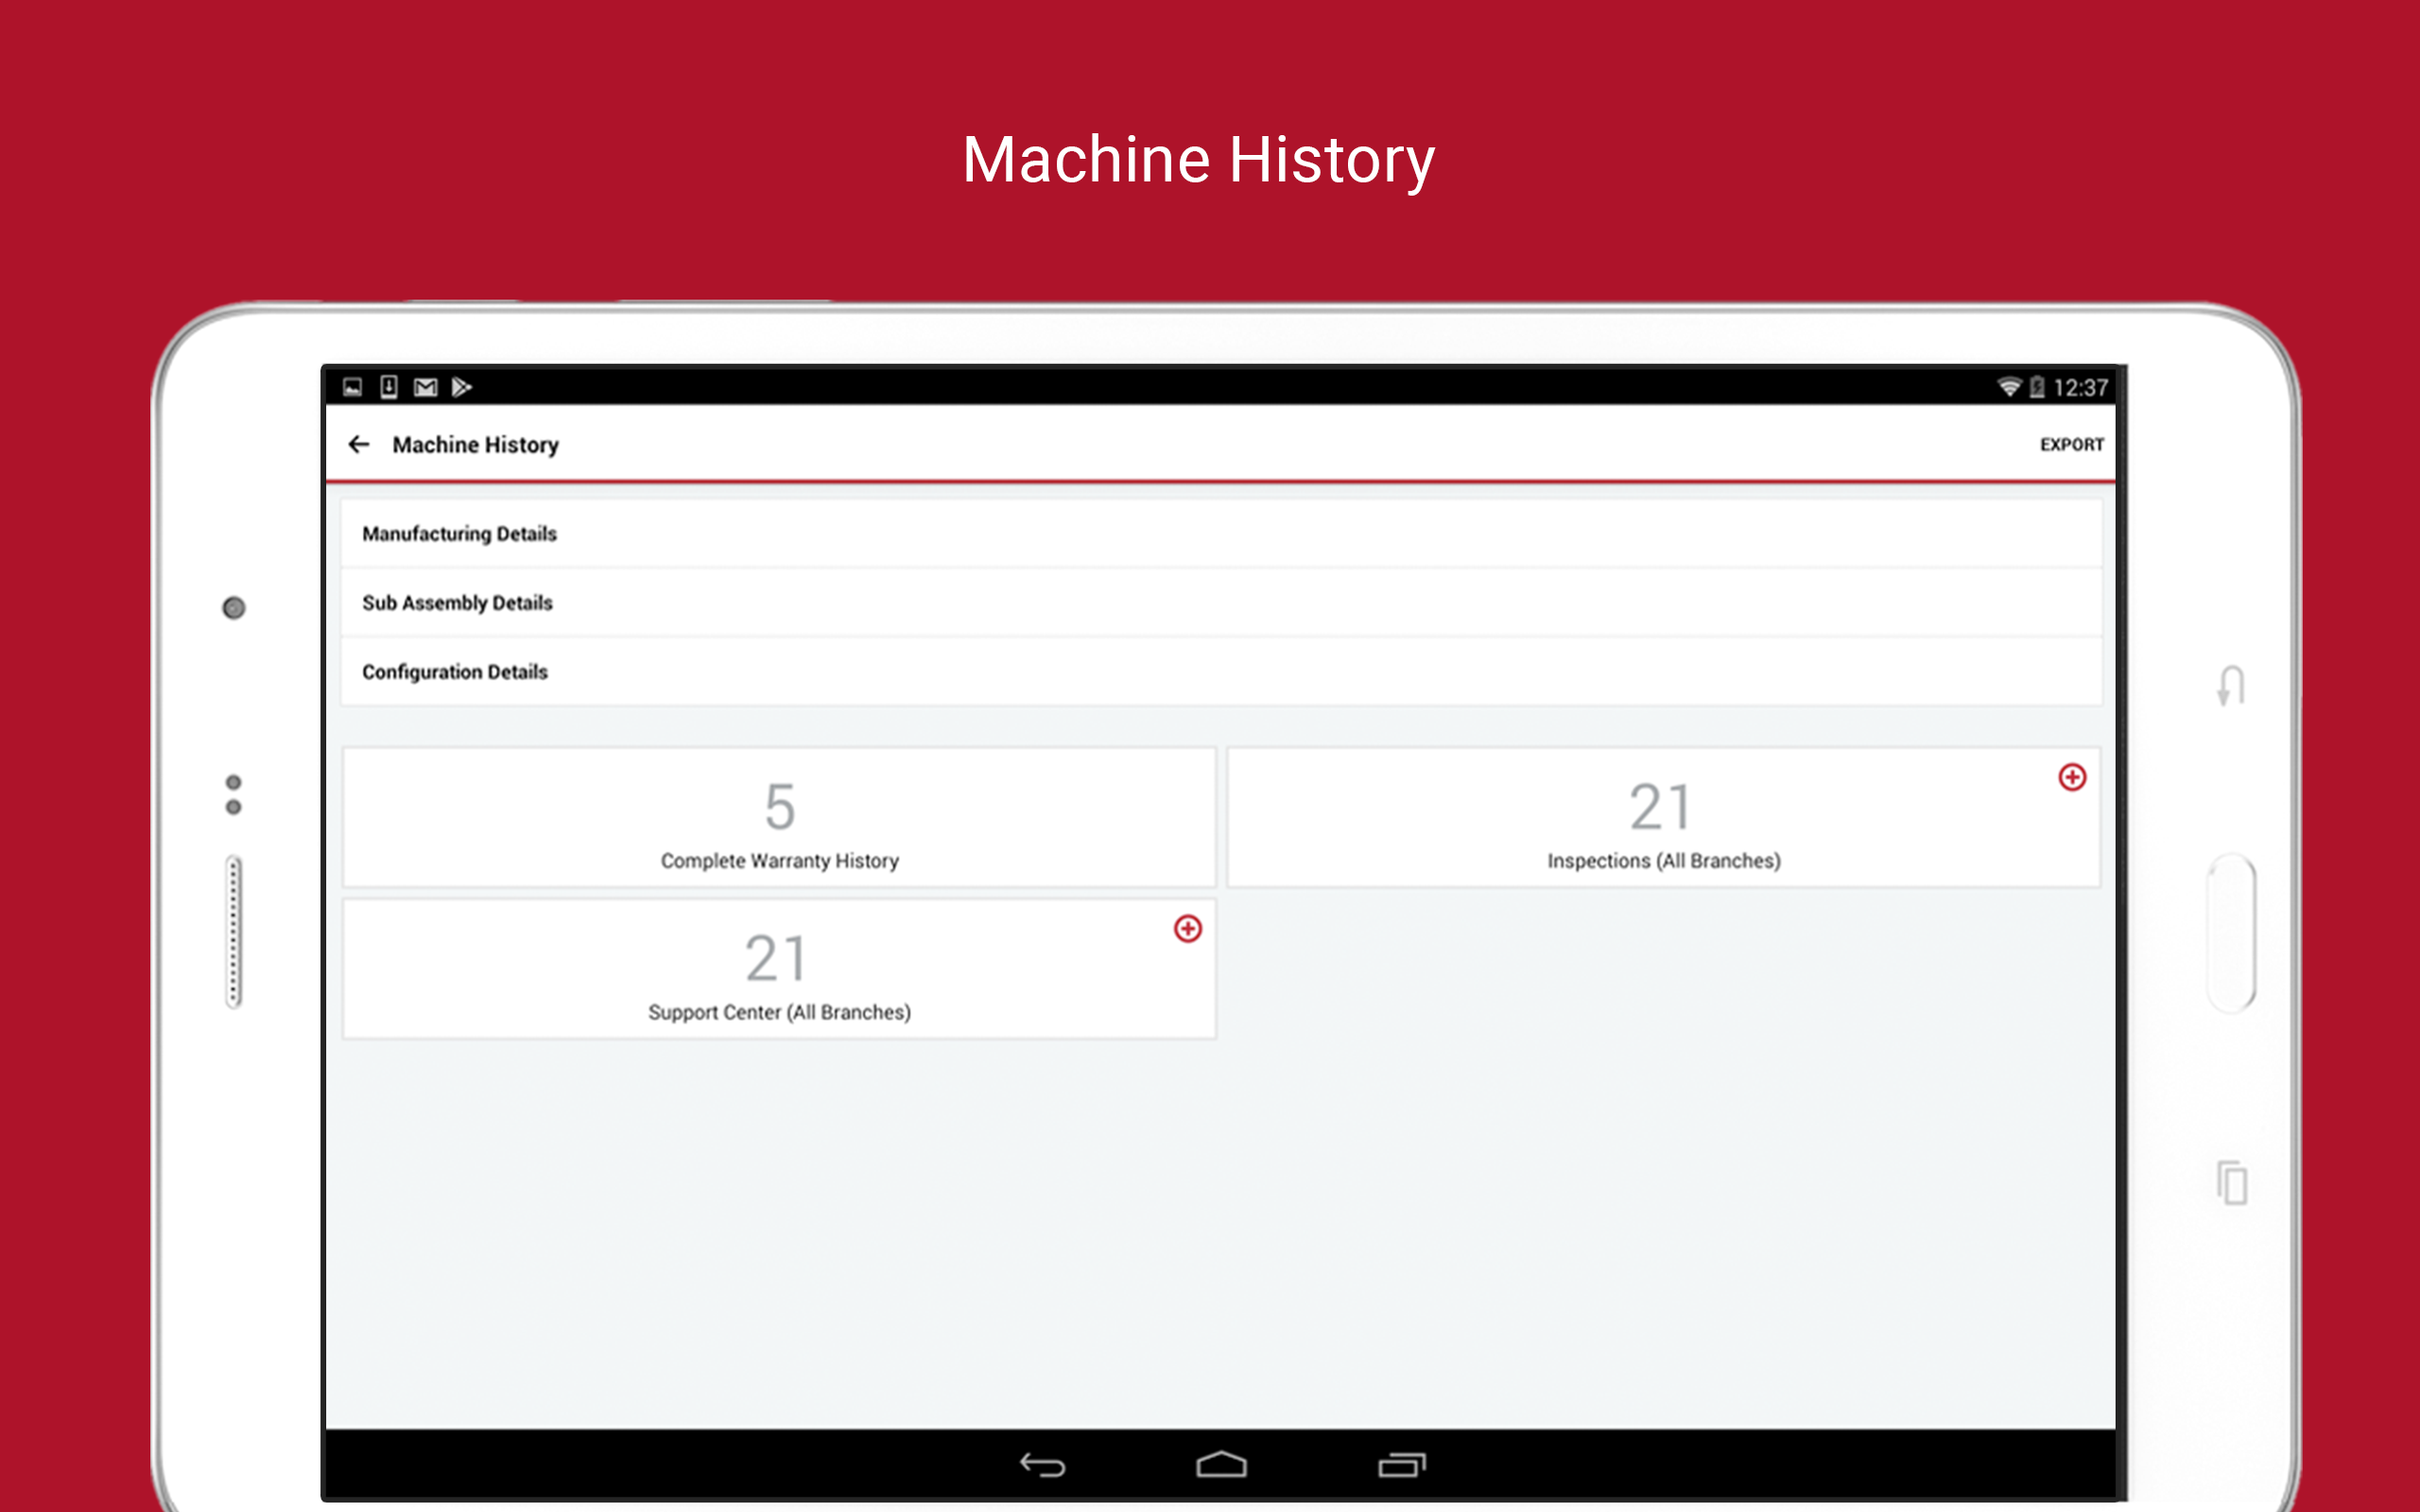Click the plus icon on Support Center card
The image size is (2420, 1512).
(1187, 929)
